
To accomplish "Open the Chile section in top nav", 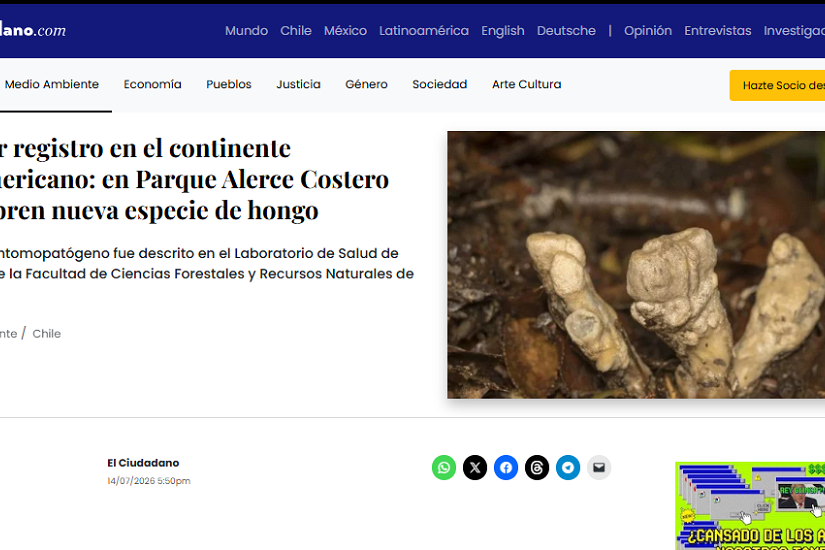I will point(296,31).
